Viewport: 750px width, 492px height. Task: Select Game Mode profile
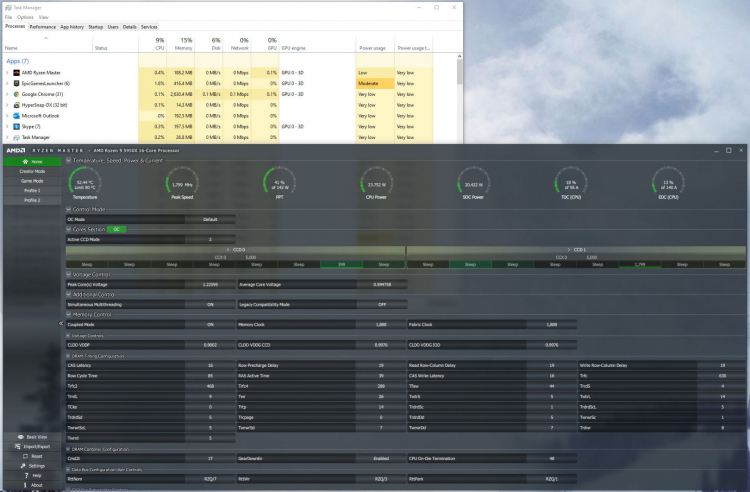point(32,181)
